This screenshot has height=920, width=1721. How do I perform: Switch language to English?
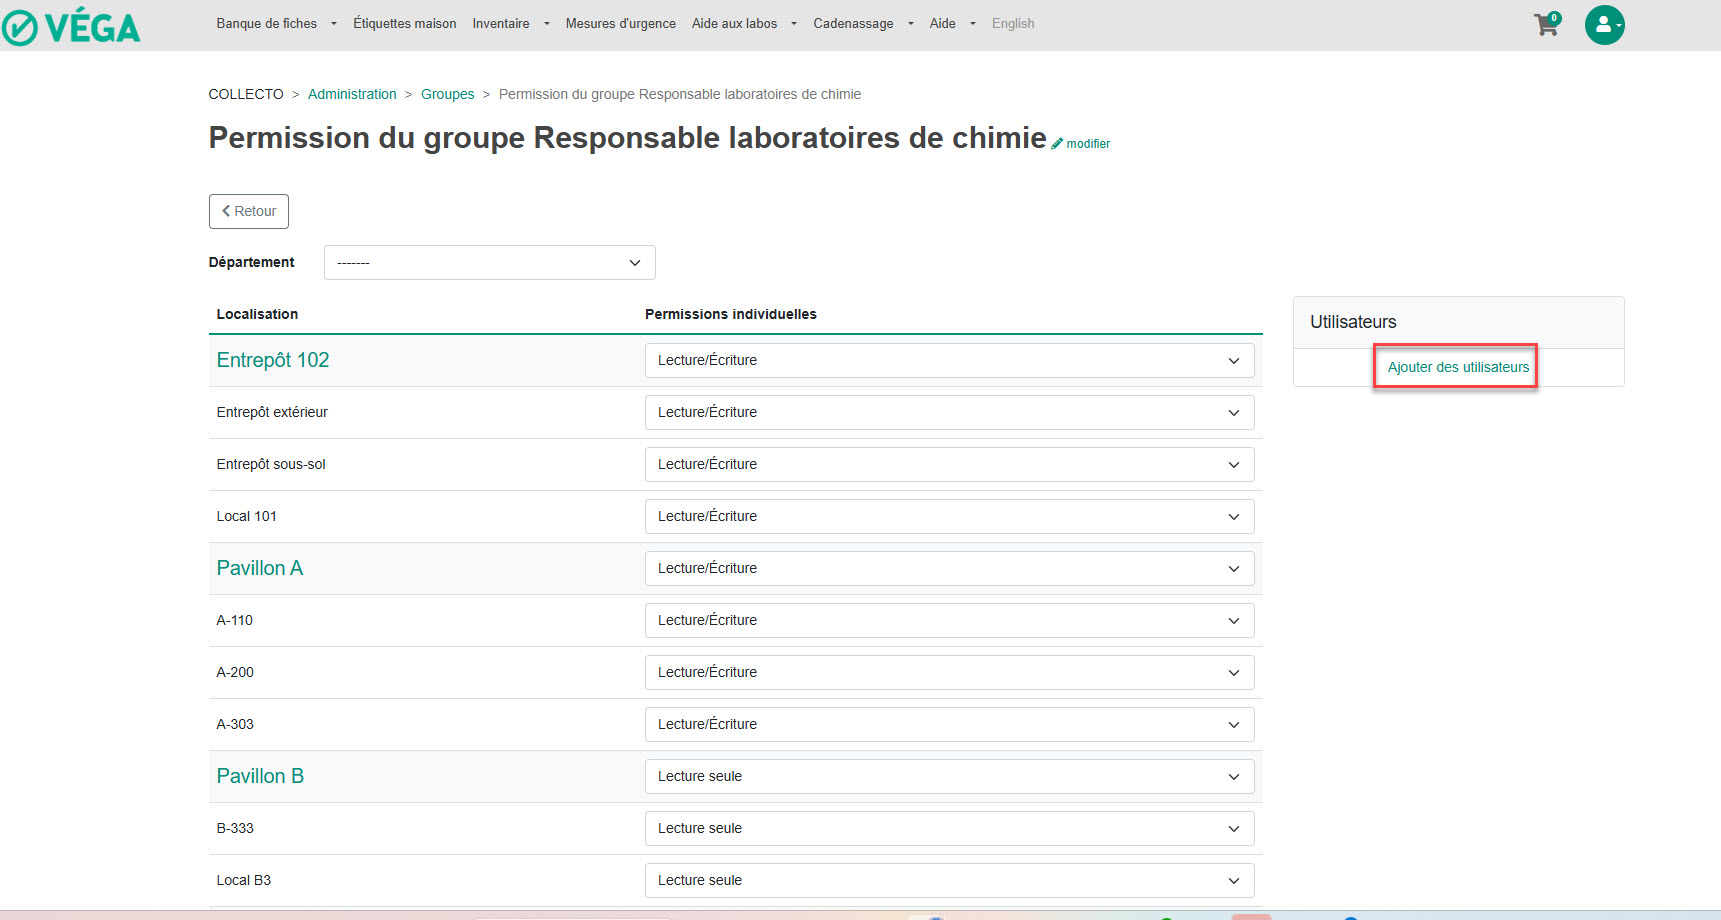pos(1012,23)
